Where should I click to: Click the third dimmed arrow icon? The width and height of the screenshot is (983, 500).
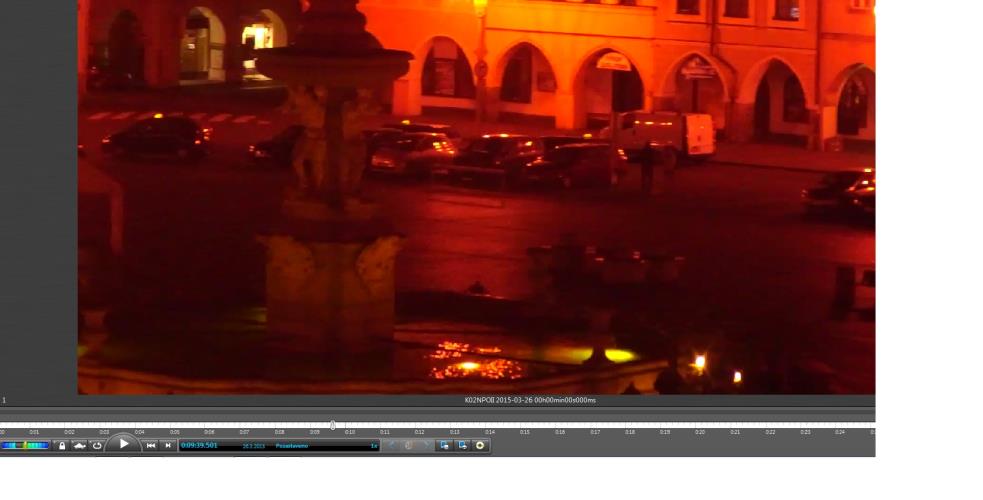[x=426, y=445]
